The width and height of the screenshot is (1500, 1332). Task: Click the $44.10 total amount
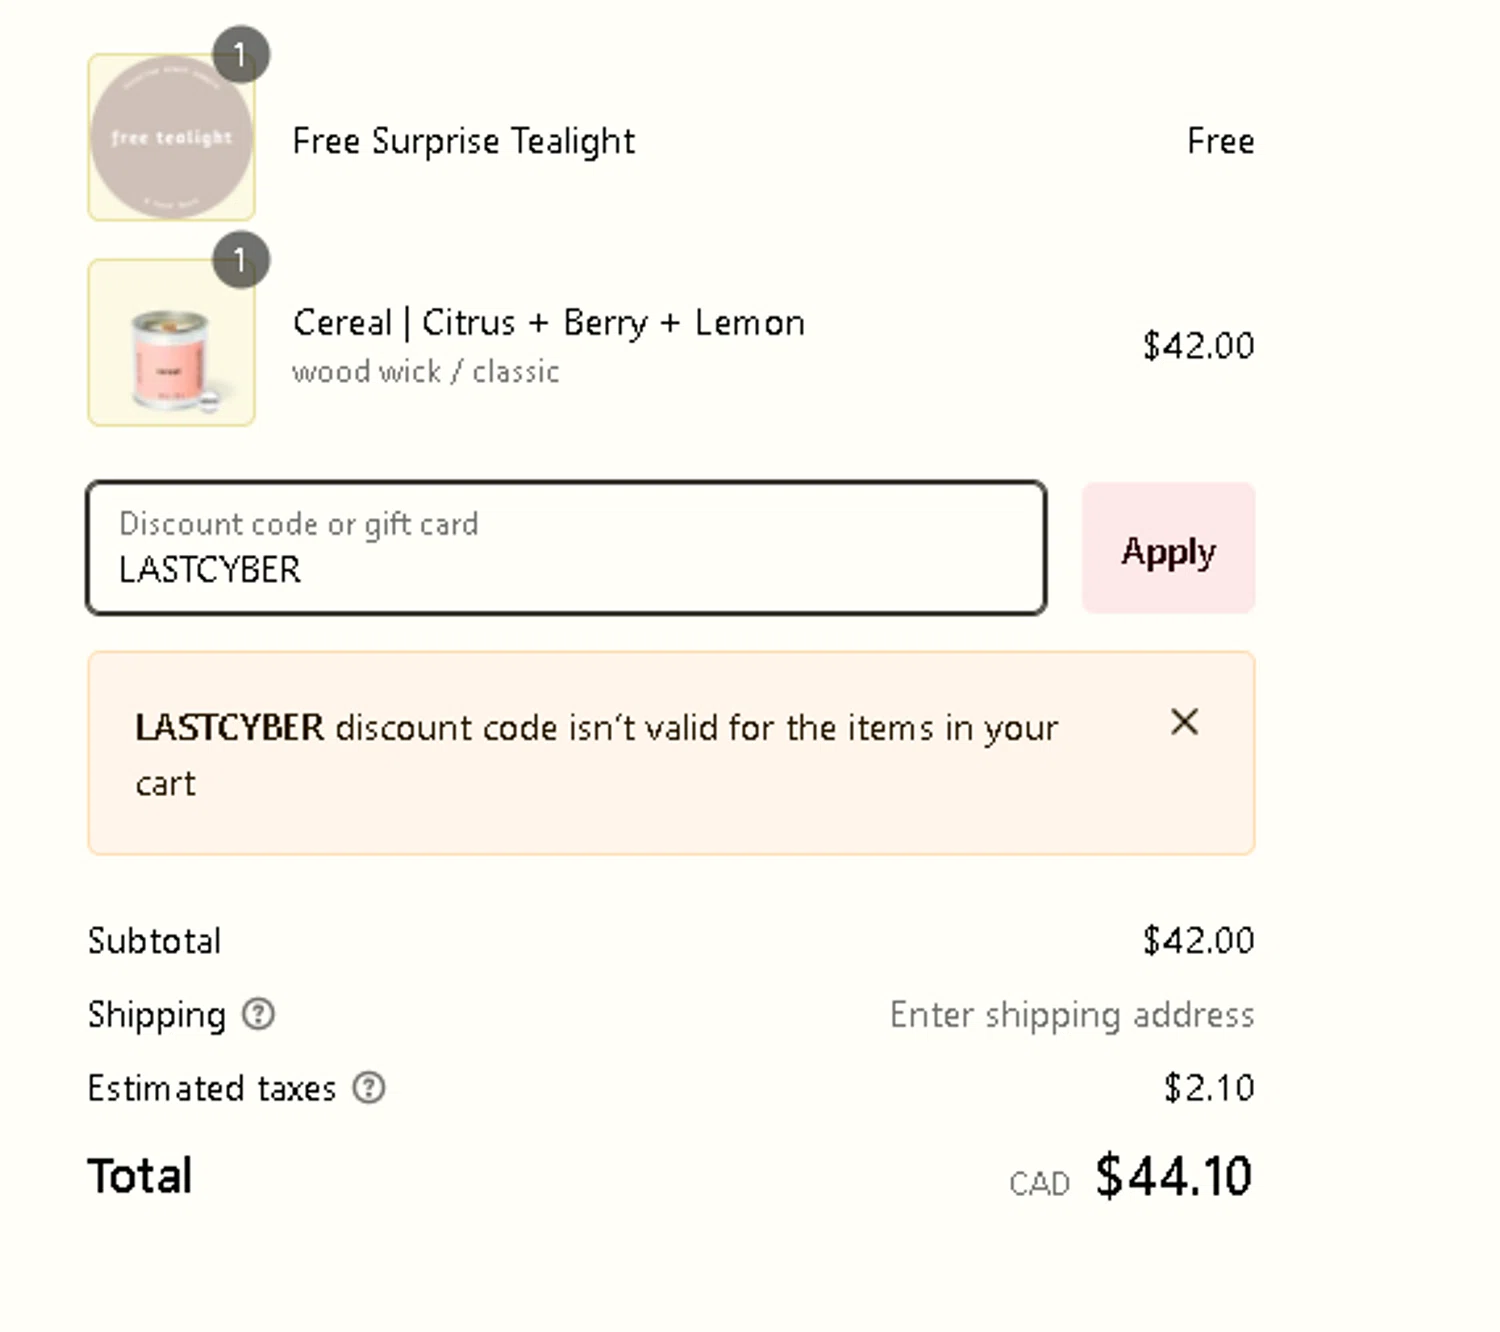1173,1175
